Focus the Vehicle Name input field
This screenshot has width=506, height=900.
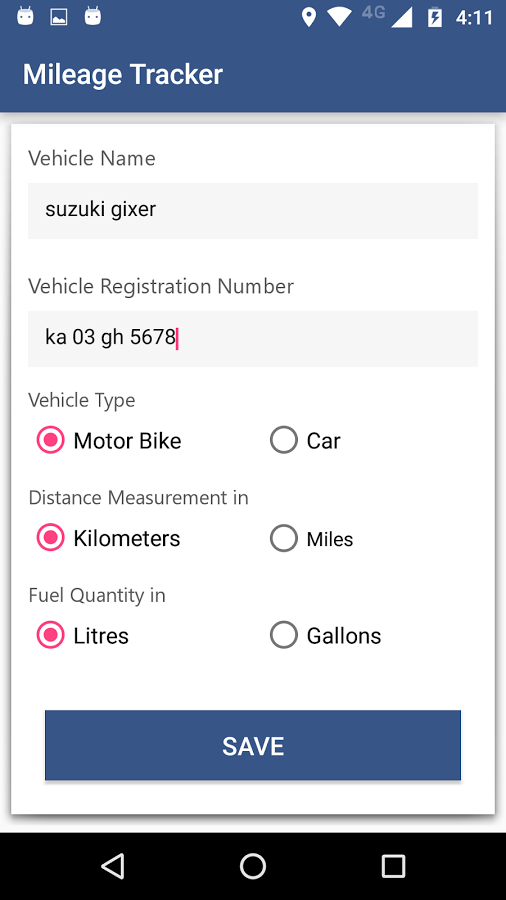coord(253,211)
